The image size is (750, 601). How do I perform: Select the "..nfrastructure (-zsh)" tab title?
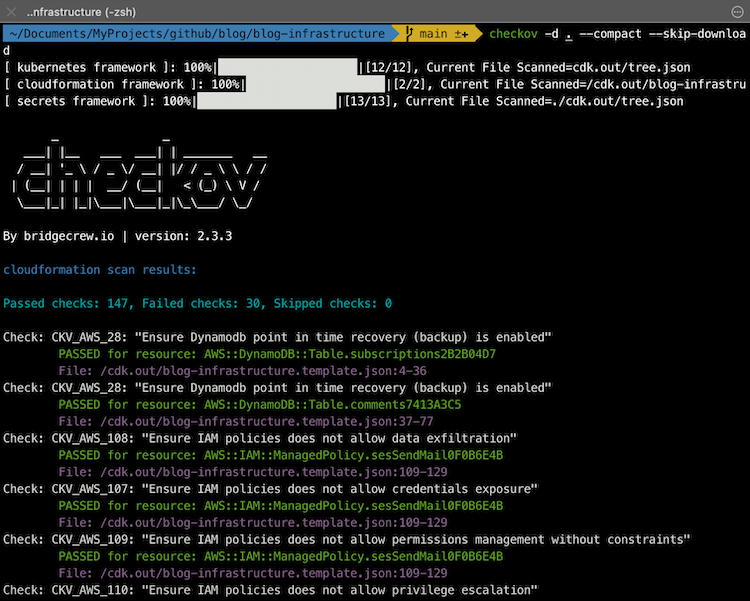coord(81,12)
